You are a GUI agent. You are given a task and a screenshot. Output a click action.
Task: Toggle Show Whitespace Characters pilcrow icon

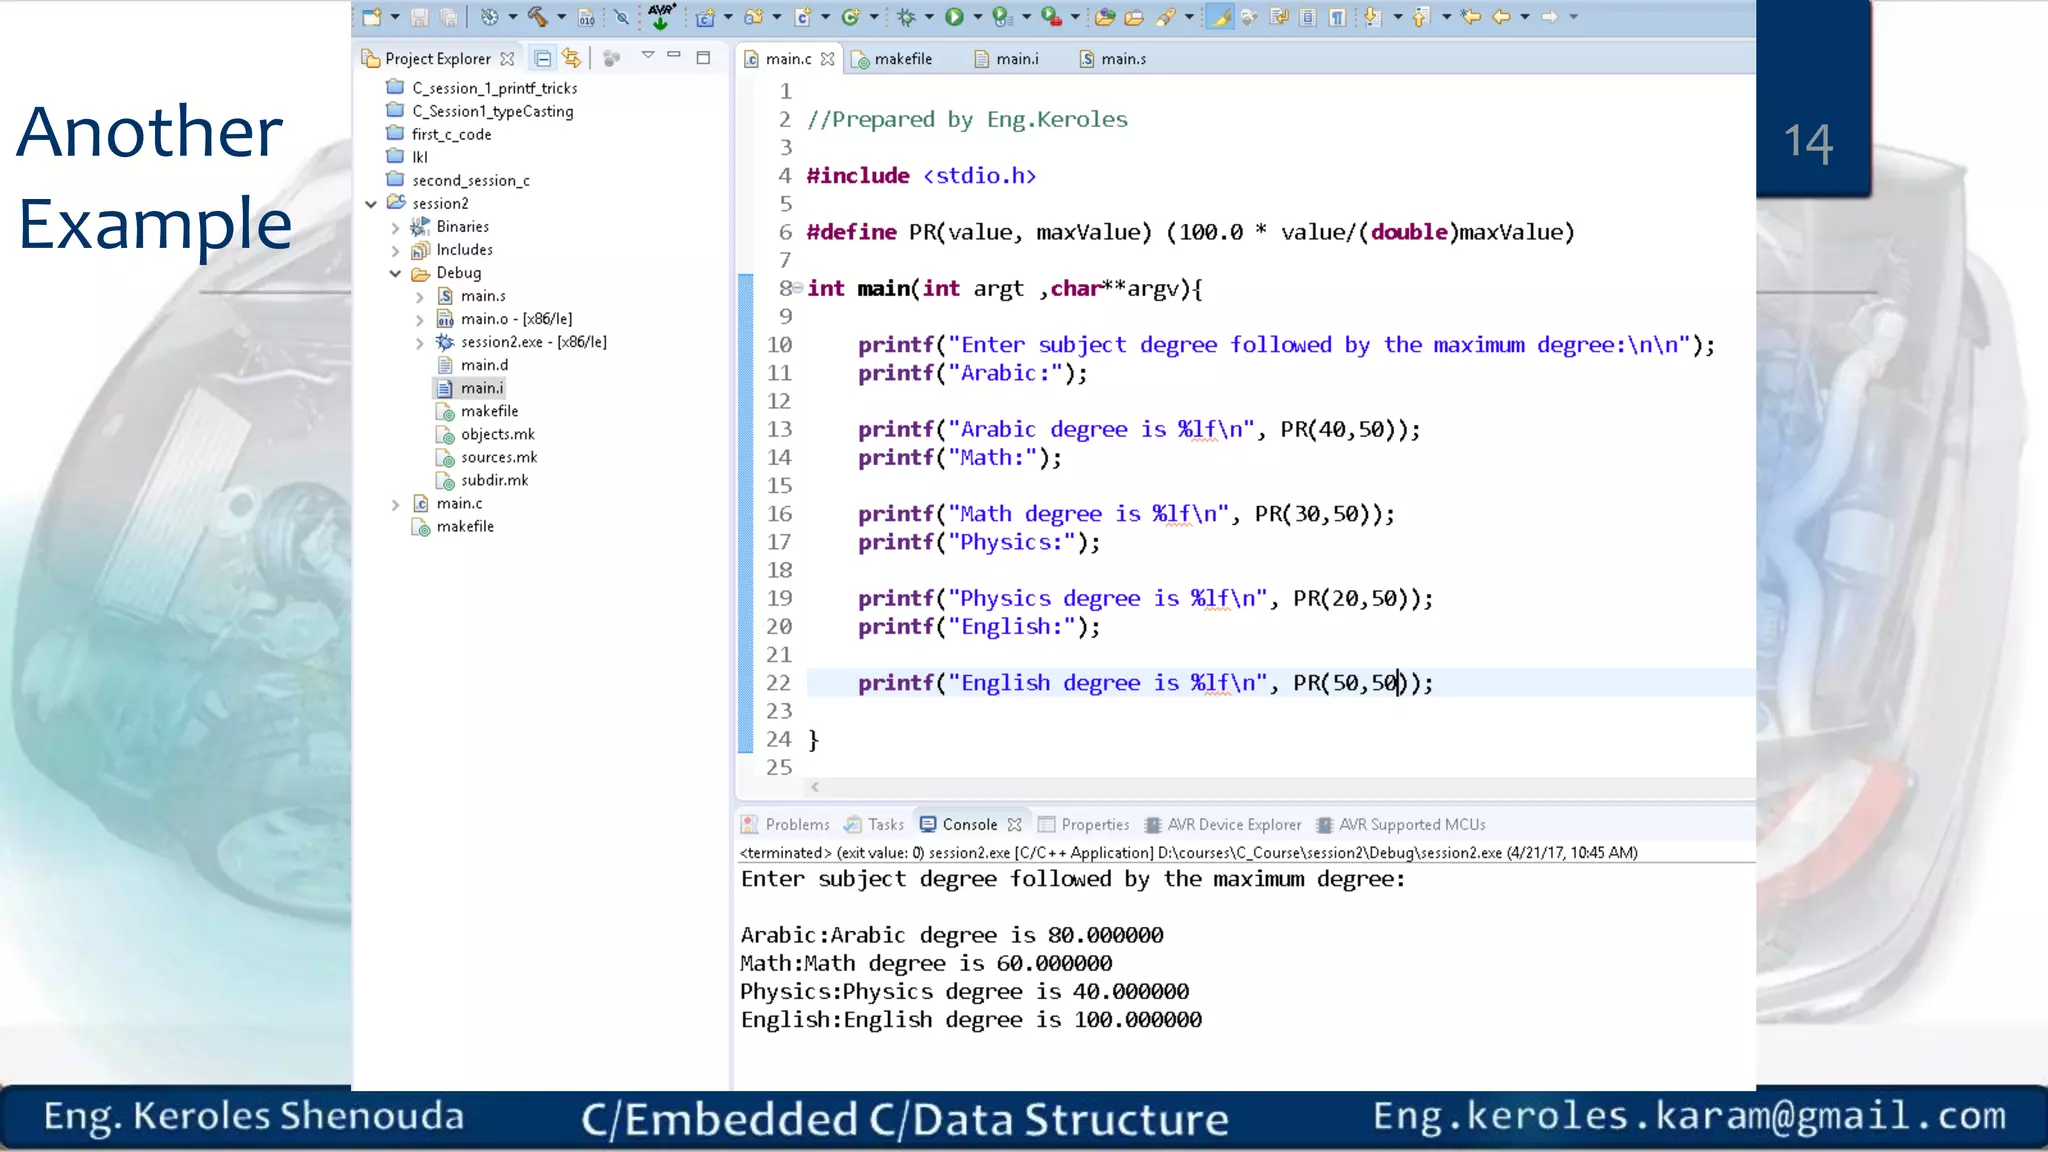tap(1337, 17)
